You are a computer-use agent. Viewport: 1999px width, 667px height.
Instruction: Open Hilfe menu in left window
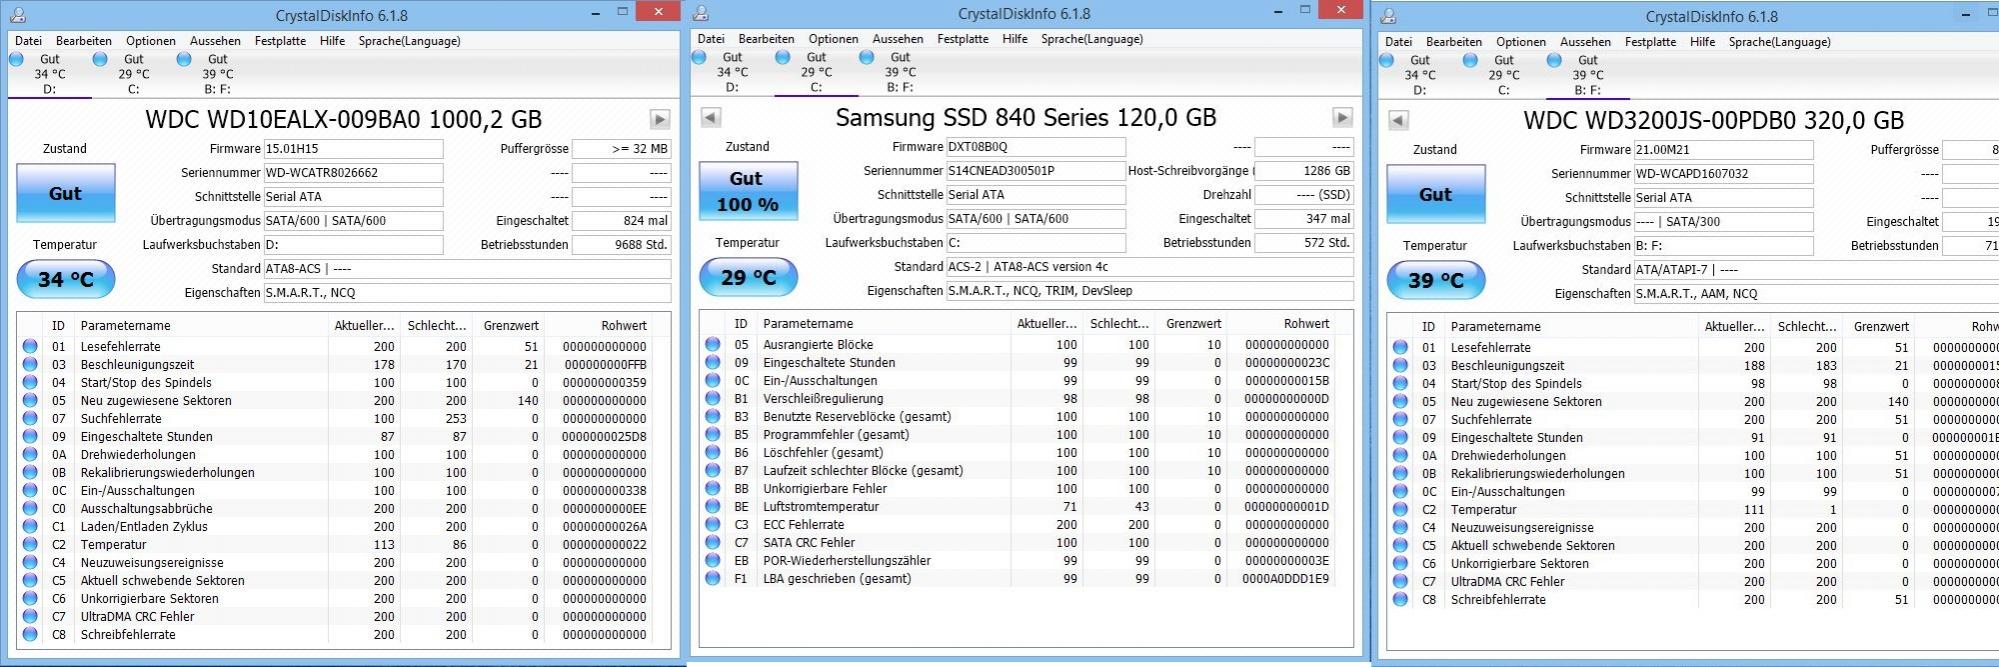pos(332,41)
